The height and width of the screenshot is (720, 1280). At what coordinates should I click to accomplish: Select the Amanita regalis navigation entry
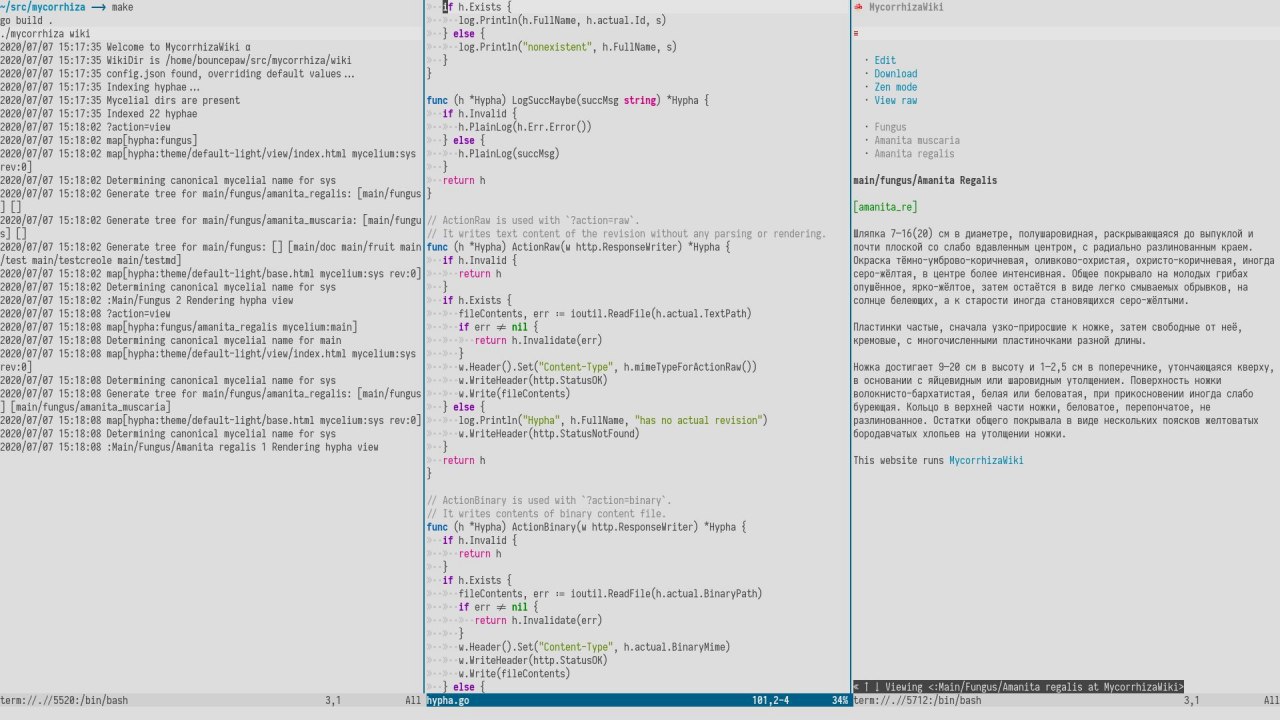pos(914,154)
